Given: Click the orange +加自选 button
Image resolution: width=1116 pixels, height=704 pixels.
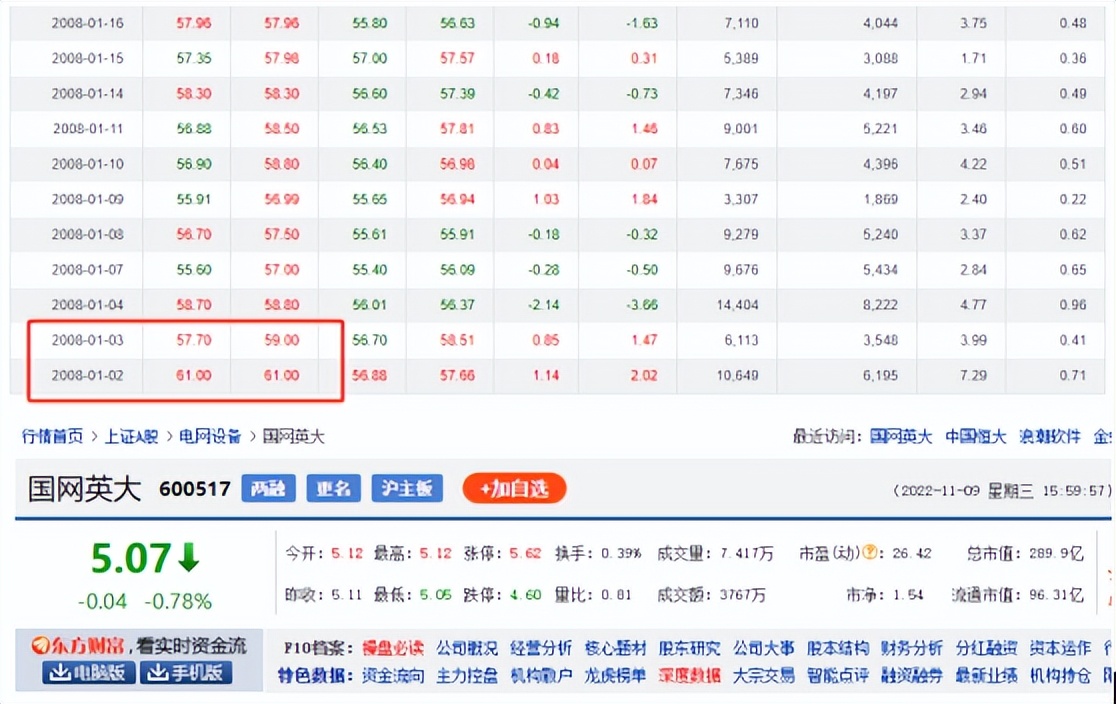Looking at the screenshot, I should [513, 489].
